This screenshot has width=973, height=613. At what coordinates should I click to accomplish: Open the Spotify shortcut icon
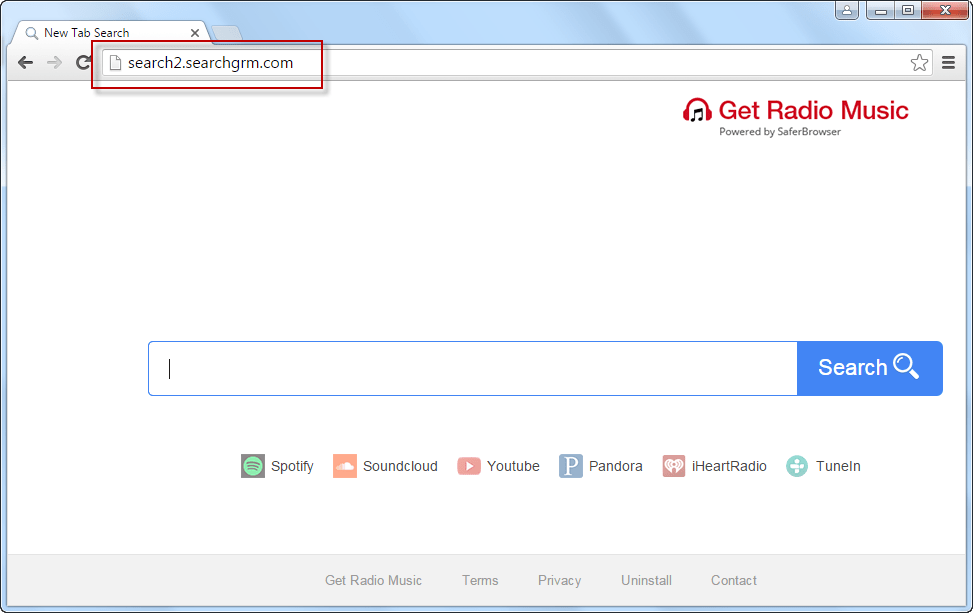tap(253, 466)
